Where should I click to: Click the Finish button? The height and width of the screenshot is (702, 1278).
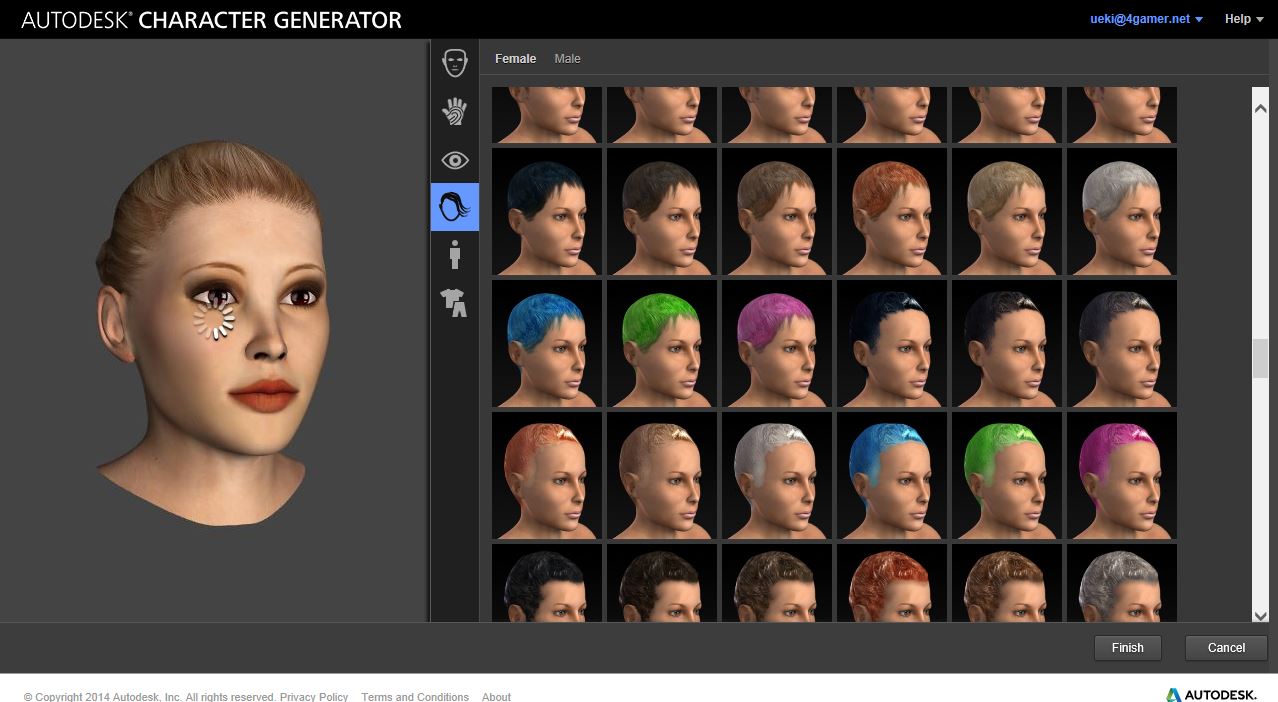(x=1127, y=648)
